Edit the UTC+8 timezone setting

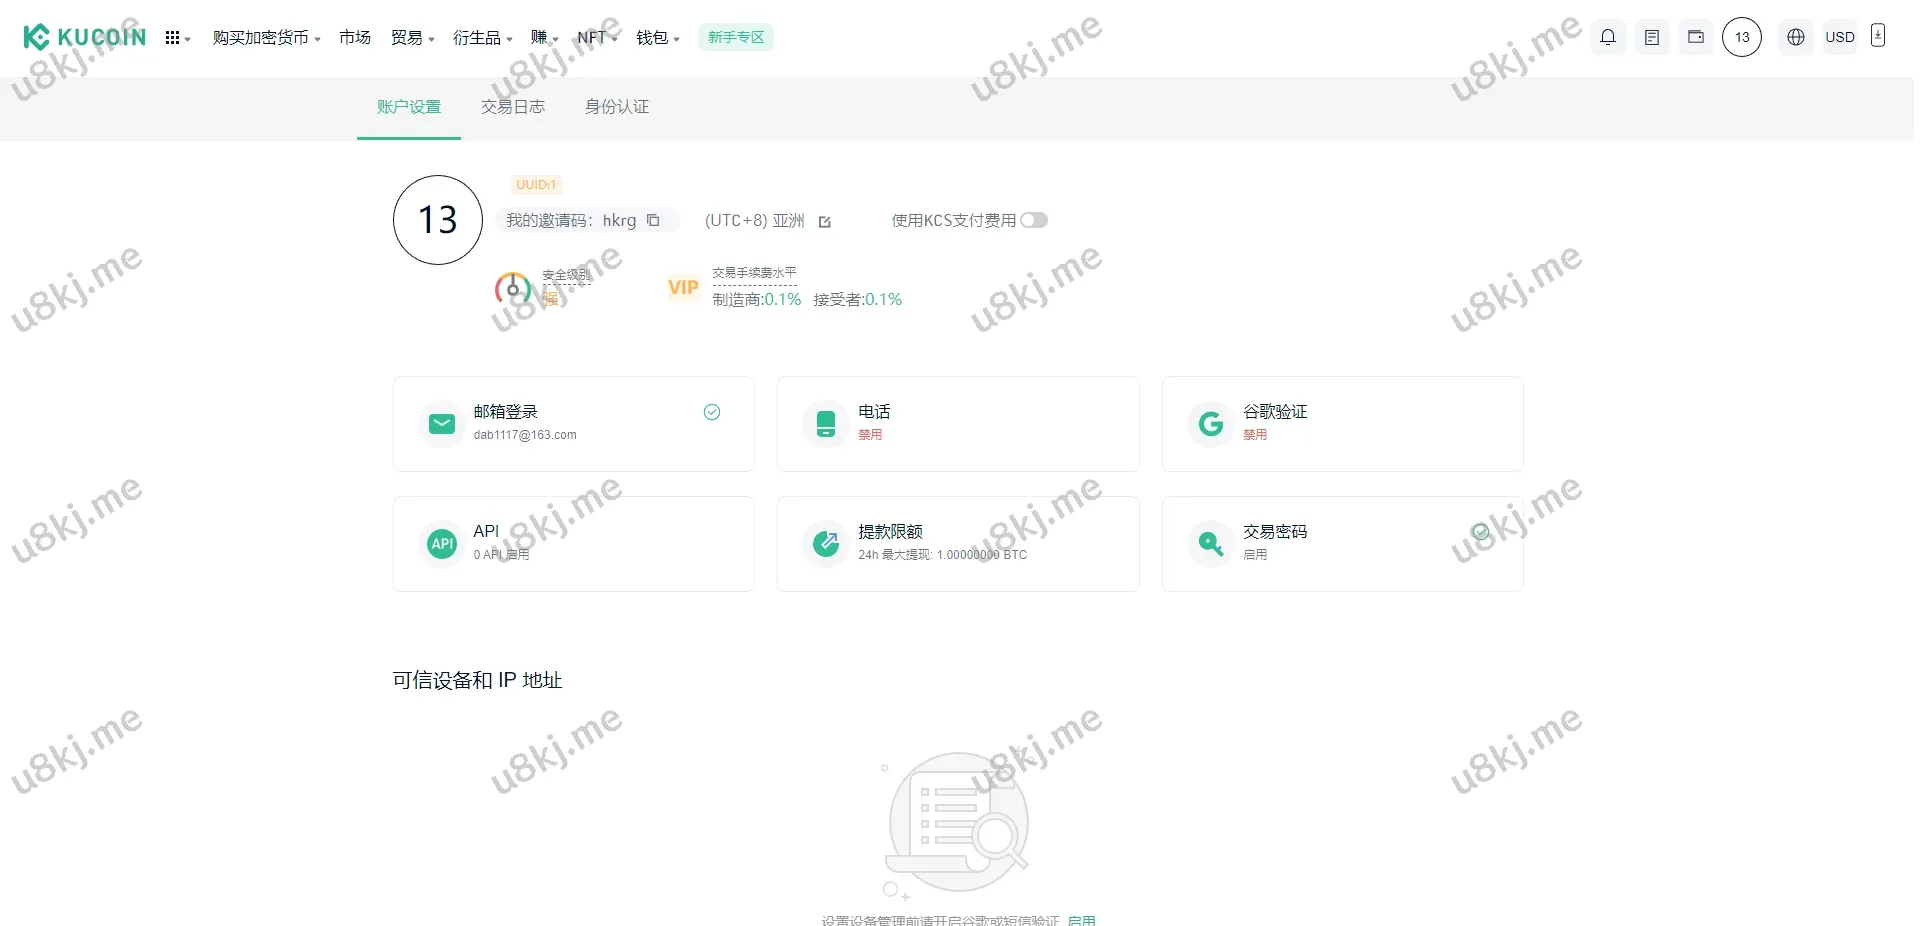(825, 222)
